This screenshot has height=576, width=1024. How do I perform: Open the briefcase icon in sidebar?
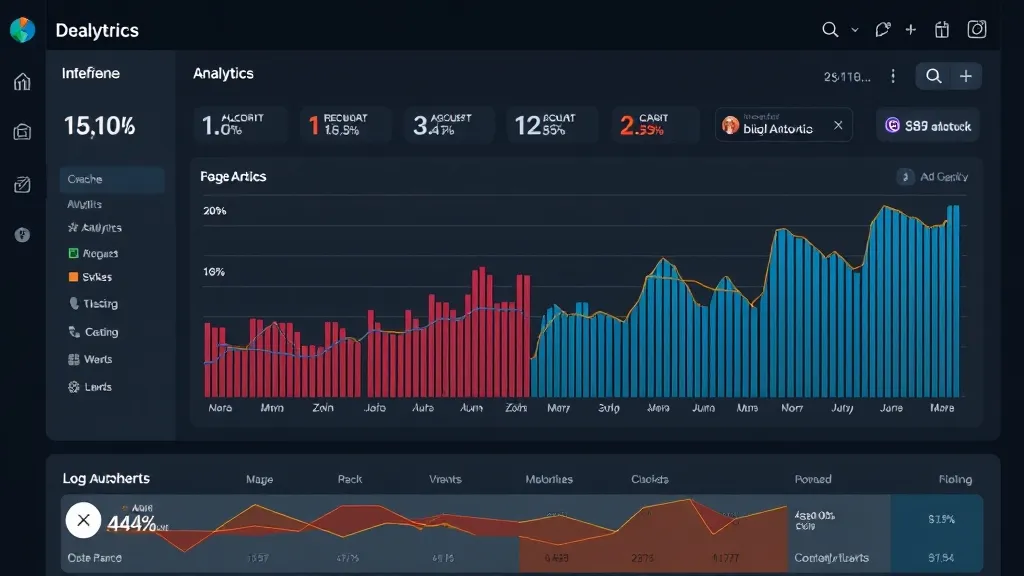[22, 132]
